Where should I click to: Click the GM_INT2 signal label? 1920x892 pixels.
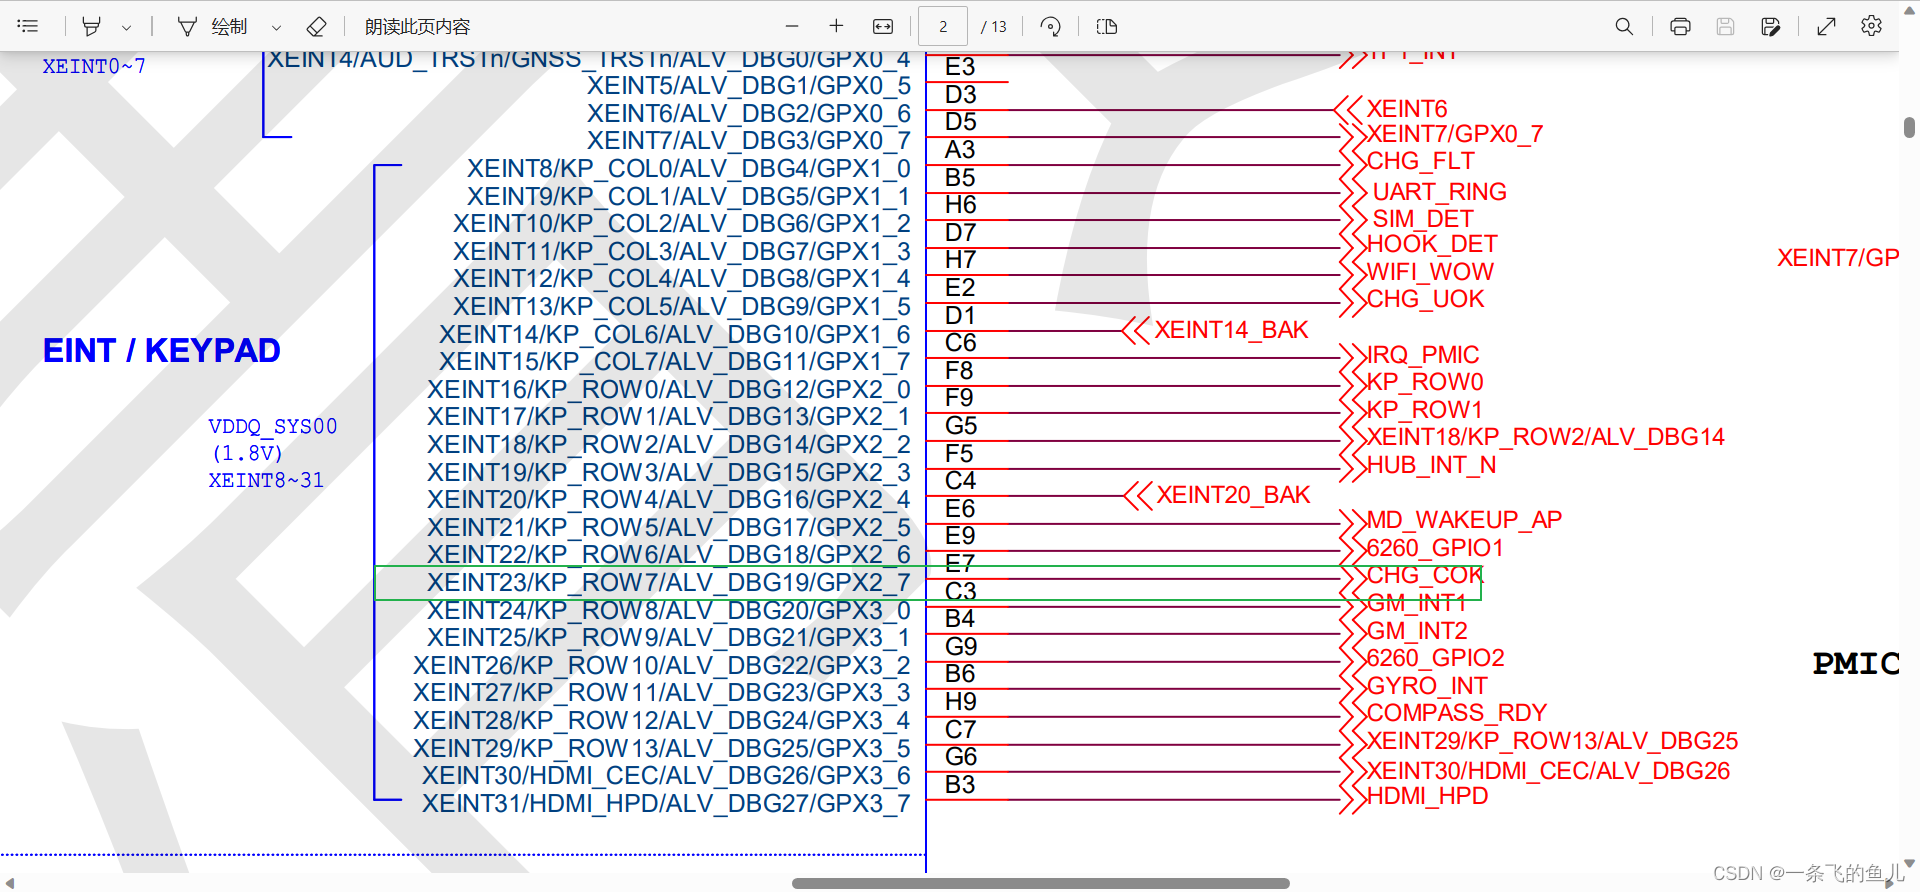tap(1417, 631)
